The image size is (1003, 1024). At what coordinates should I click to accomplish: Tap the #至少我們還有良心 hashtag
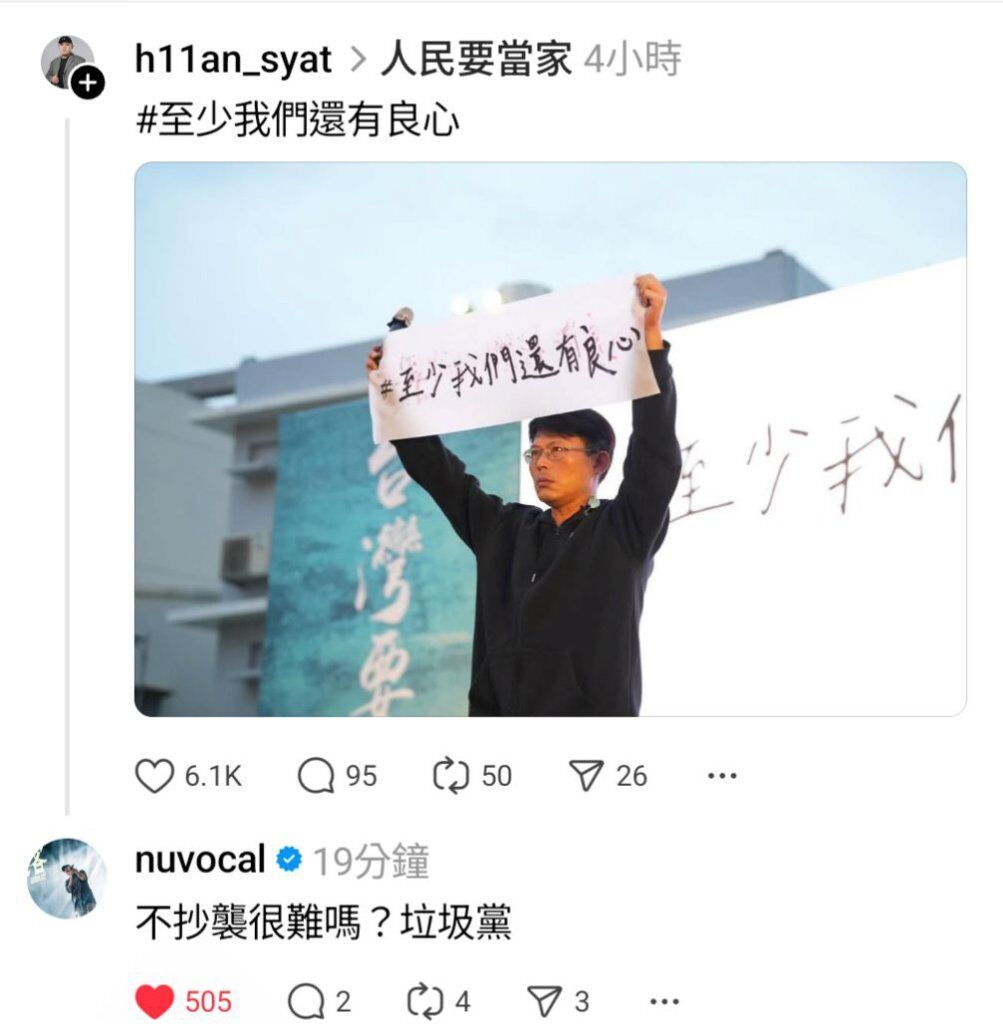tap(298, 121)
